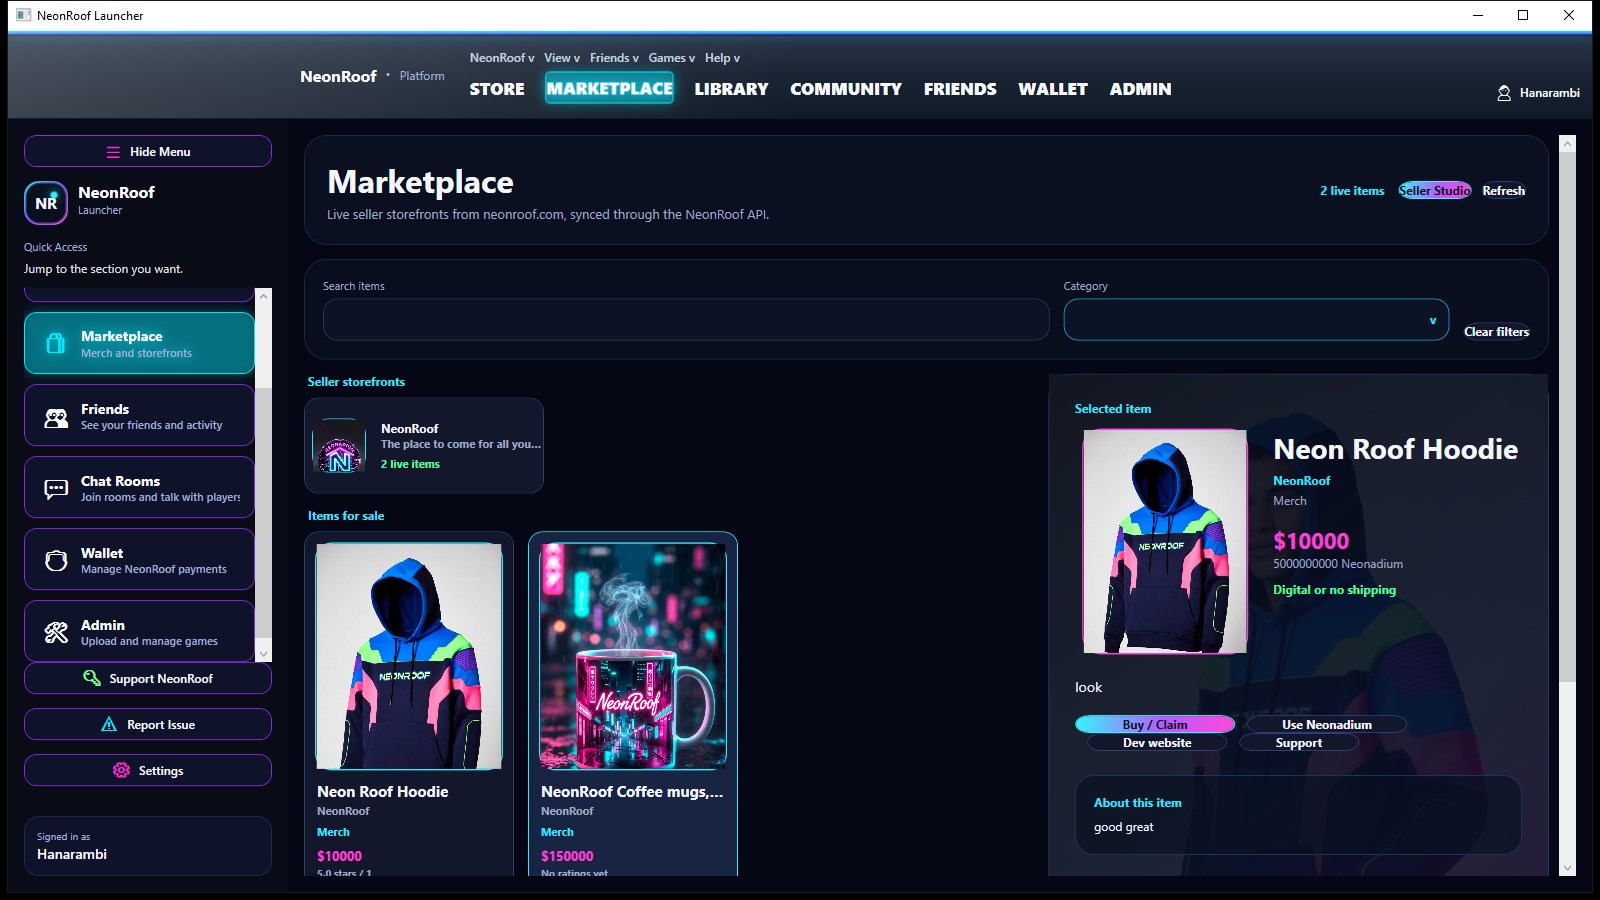Expand the NeonRoof top menu
The height and width of the screenshot is (900, 1600).
point(502,58)
